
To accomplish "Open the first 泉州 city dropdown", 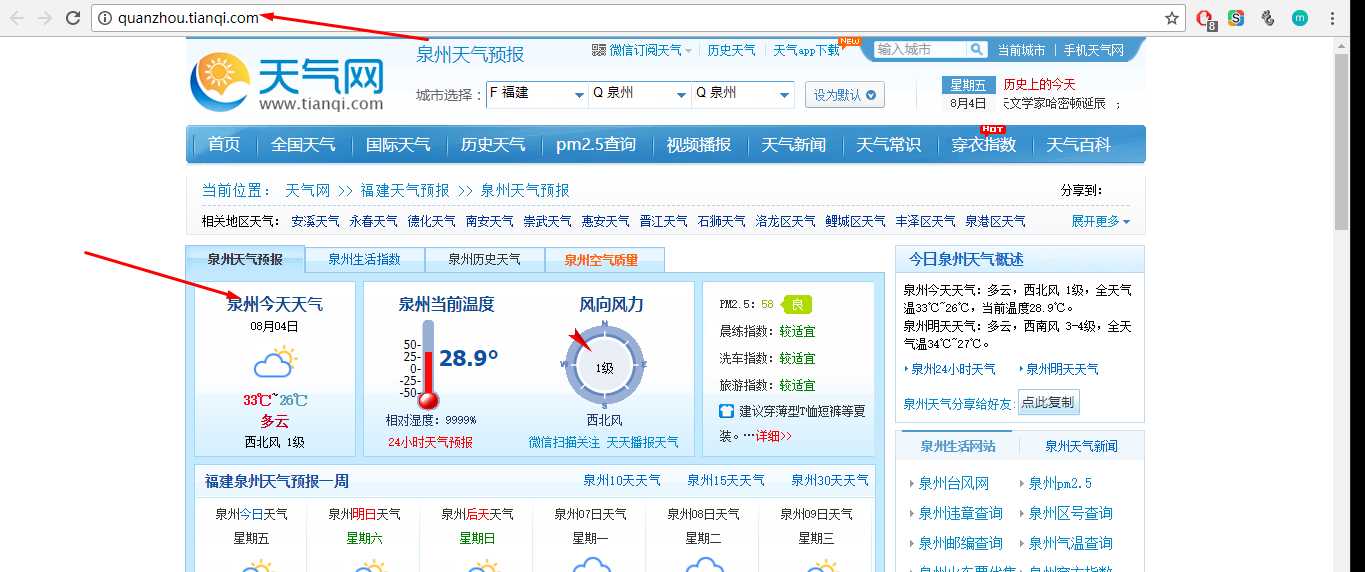I will pos(641,94).
